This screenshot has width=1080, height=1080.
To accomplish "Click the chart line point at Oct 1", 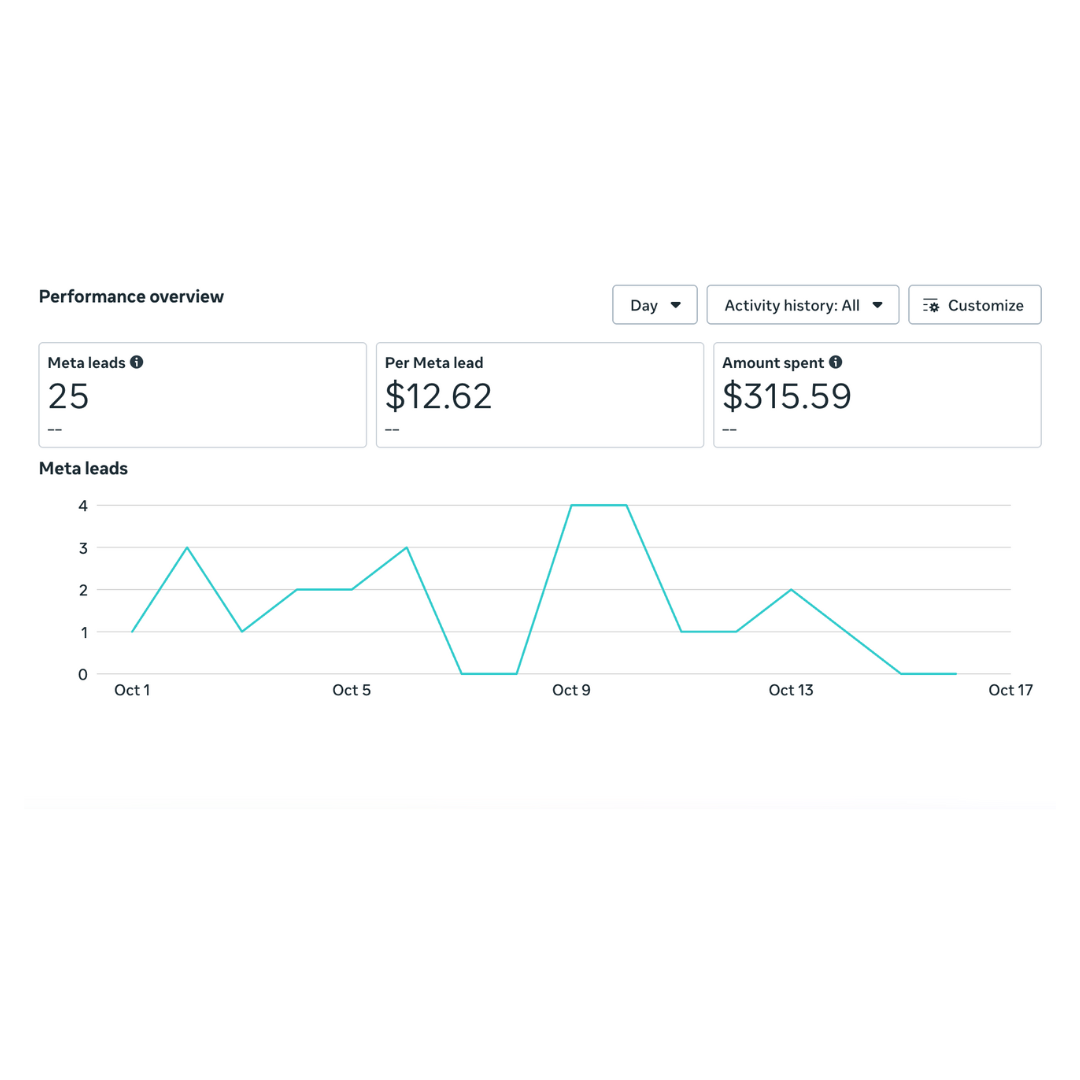I will [132, 632].
